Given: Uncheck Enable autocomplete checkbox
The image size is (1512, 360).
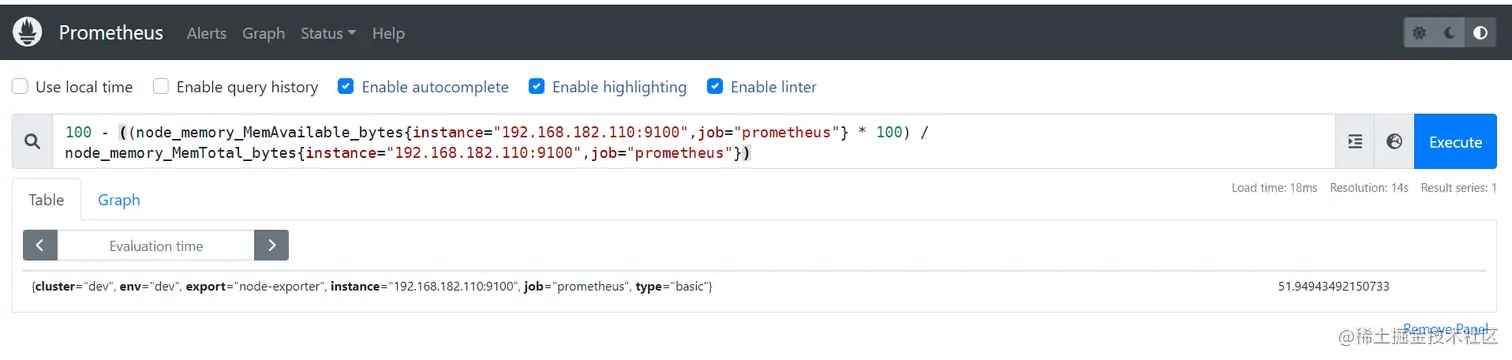Looking at the screenshot, I should coord(346,87).
